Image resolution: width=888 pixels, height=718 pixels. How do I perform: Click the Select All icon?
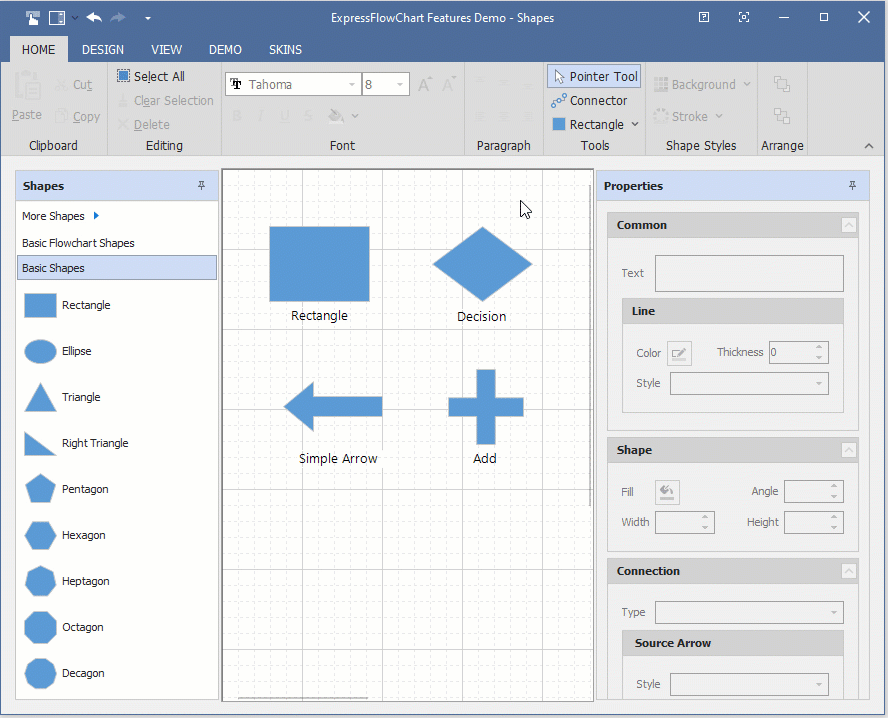pyautogui.click(x=123, y=76)
